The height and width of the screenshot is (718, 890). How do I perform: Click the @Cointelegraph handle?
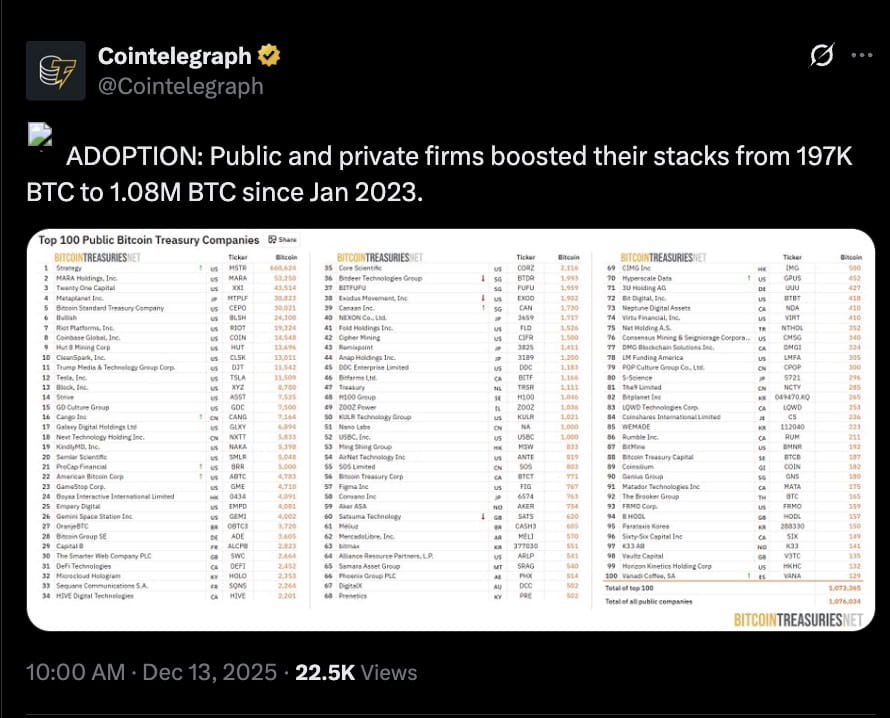click(x=180, y=86)
